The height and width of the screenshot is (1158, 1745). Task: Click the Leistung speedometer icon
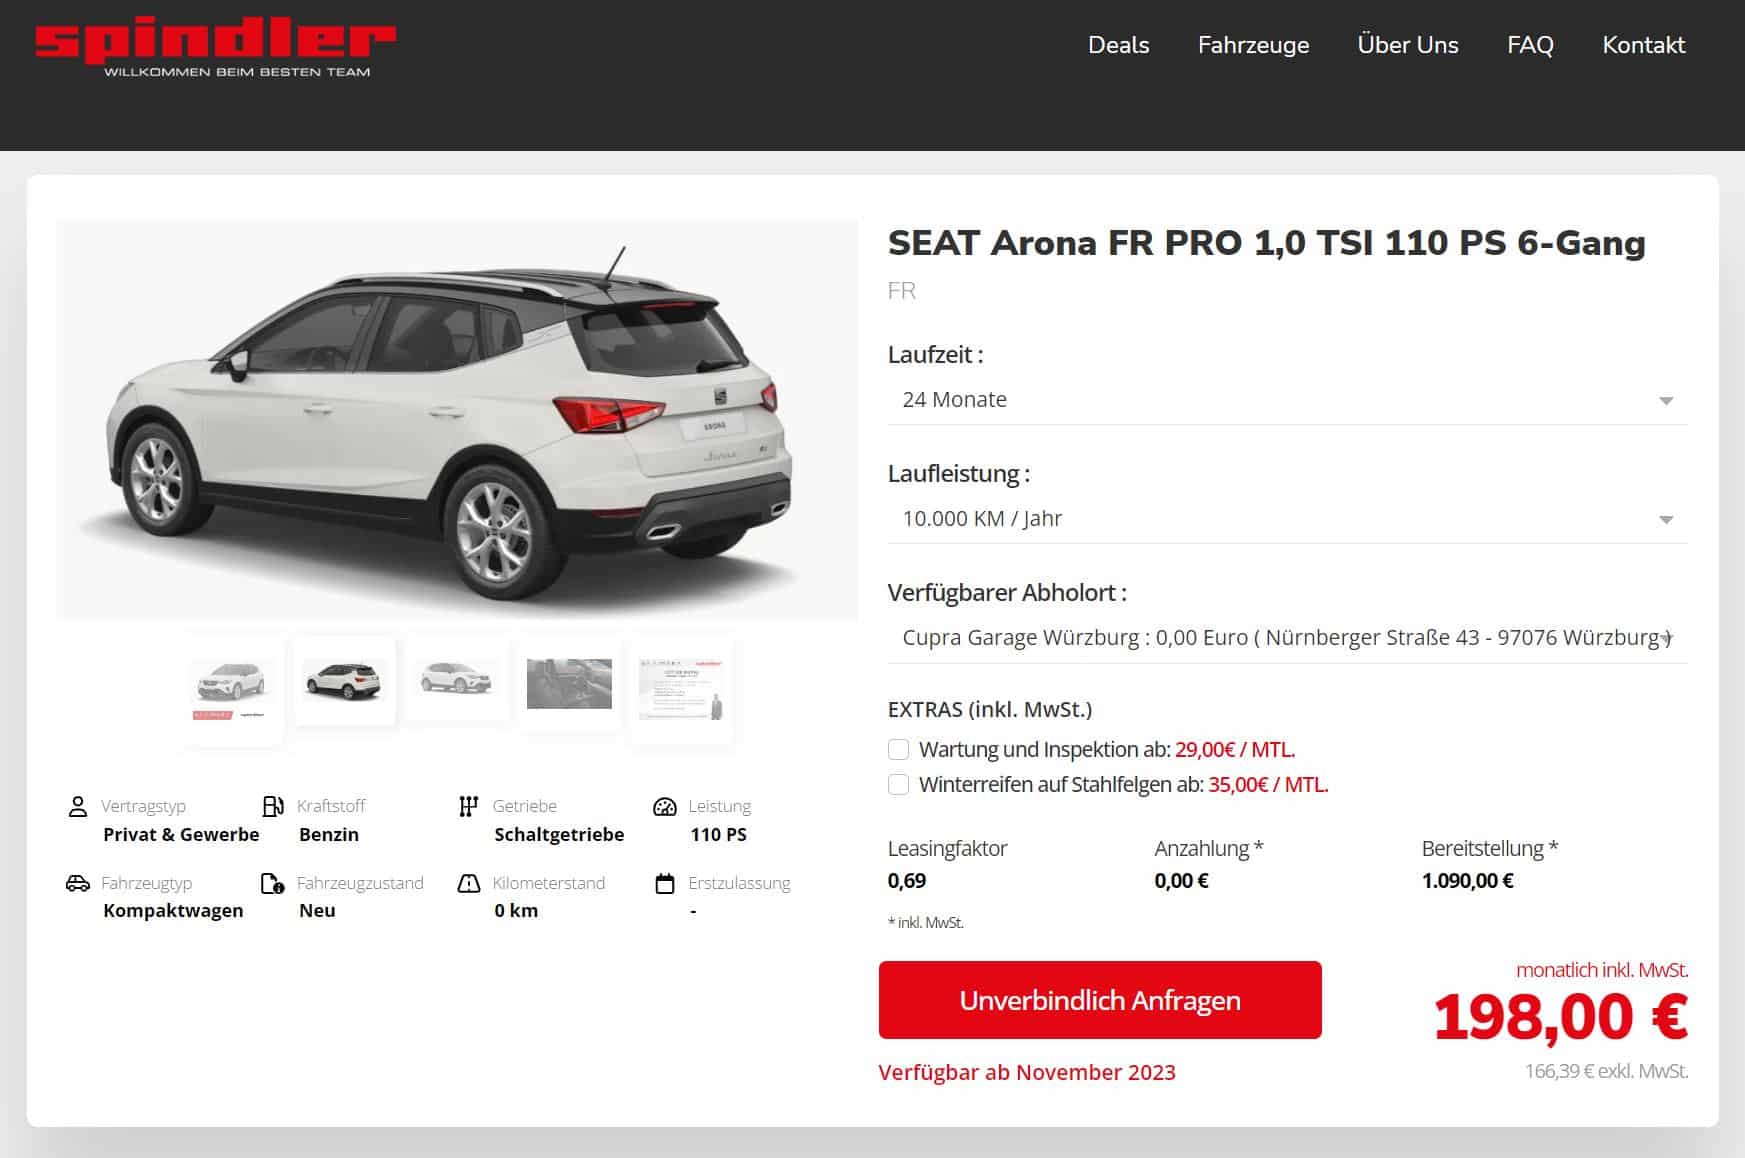pyautogui.click(x=665, y=806)
